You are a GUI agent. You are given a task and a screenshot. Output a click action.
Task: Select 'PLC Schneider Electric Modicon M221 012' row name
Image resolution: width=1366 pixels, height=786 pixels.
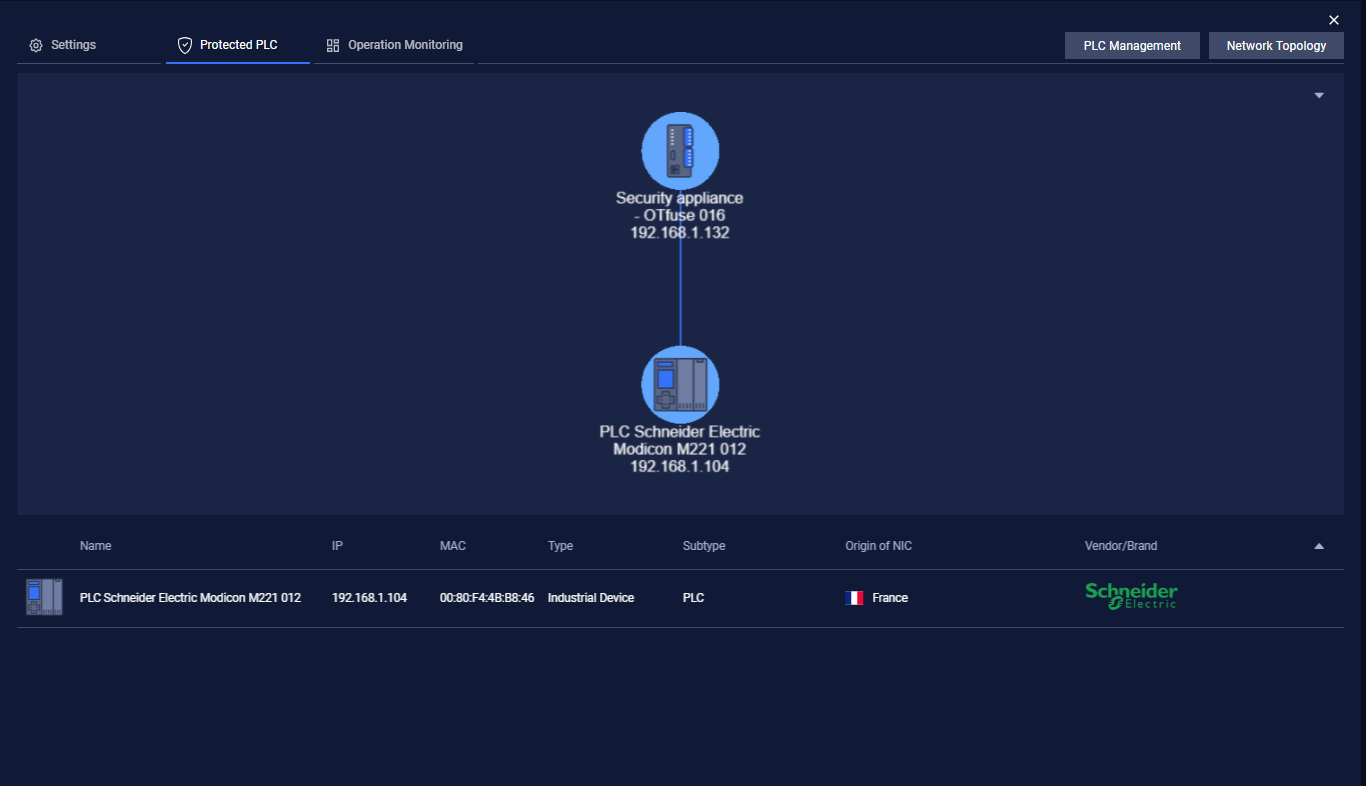pyautogui.click(x=190, y=598)
